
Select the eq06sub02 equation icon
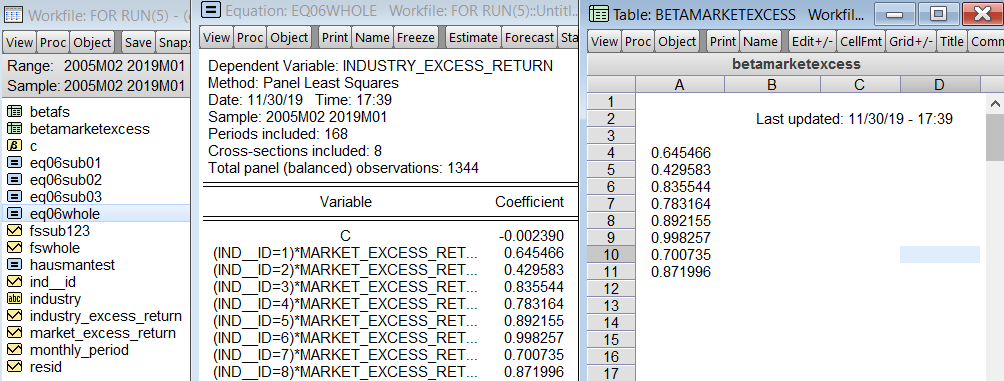pyautogui.click(x=13, y=180)
